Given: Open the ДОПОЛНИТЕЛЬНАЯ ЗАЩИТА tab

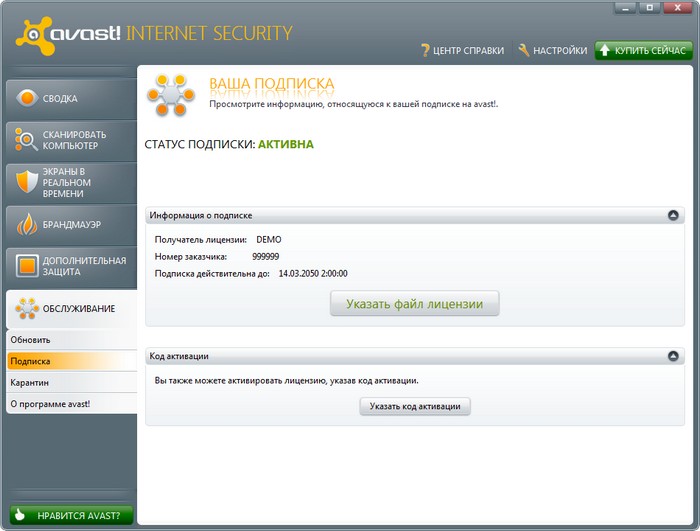Looking at the screenshot, I should 71,267.
